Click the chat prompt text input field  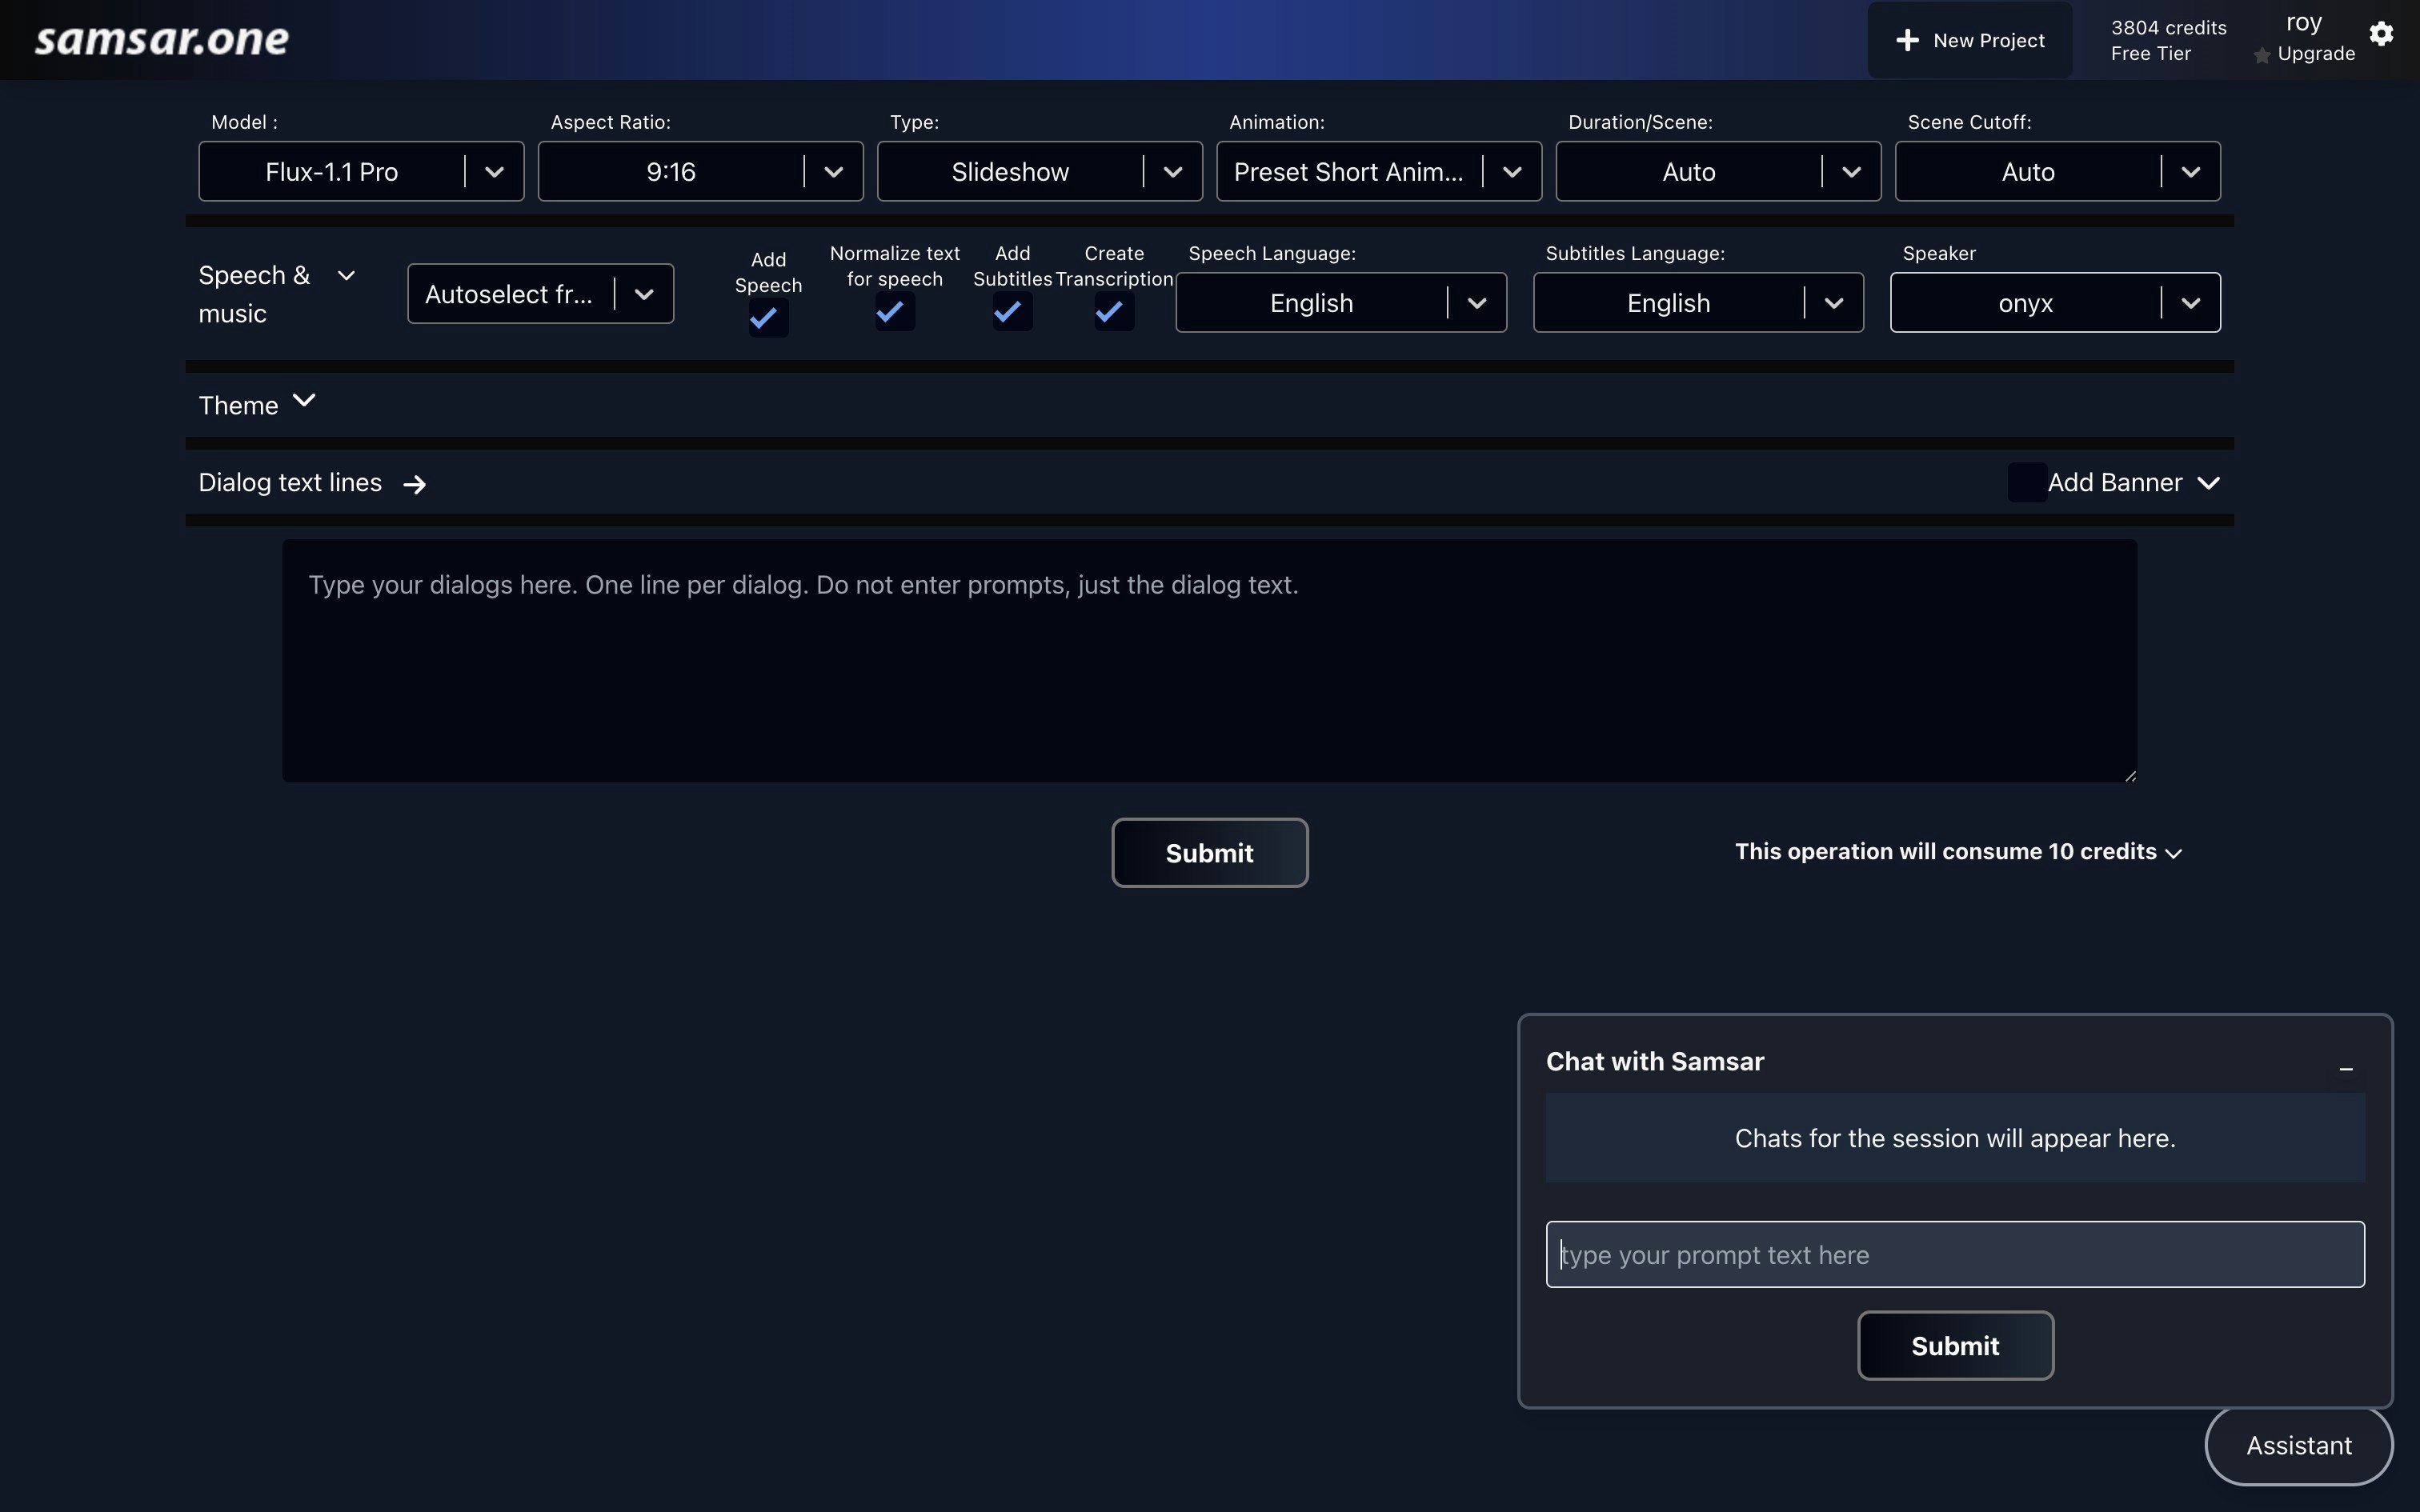(x=1954, y=1255)
